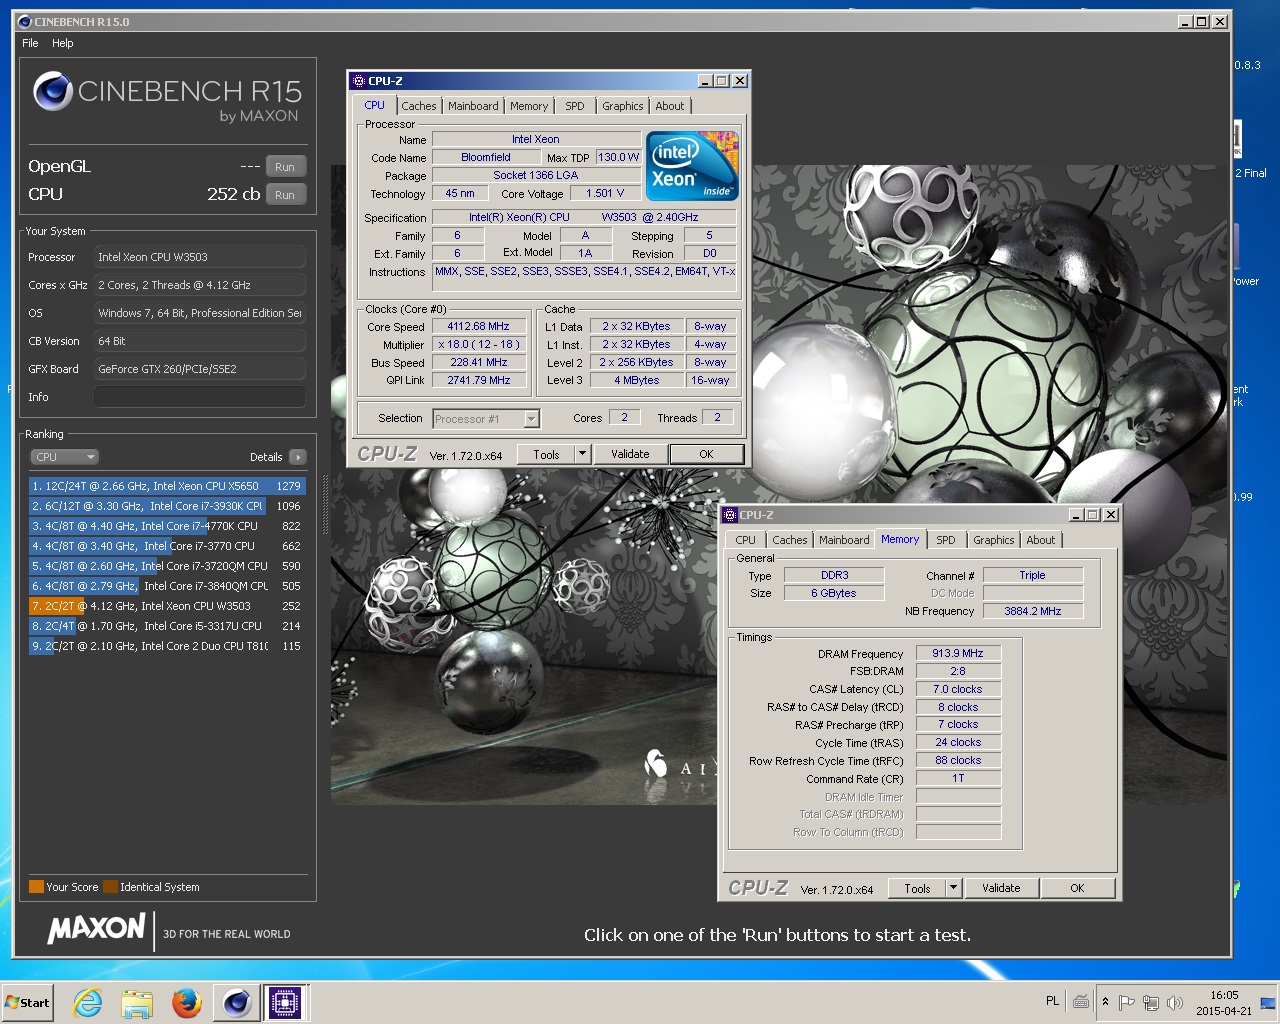Screen dimensions: 1280x1024
Task: Click the Core Speed value 4112.68 MHz
Action: click(x=479, y=327)
